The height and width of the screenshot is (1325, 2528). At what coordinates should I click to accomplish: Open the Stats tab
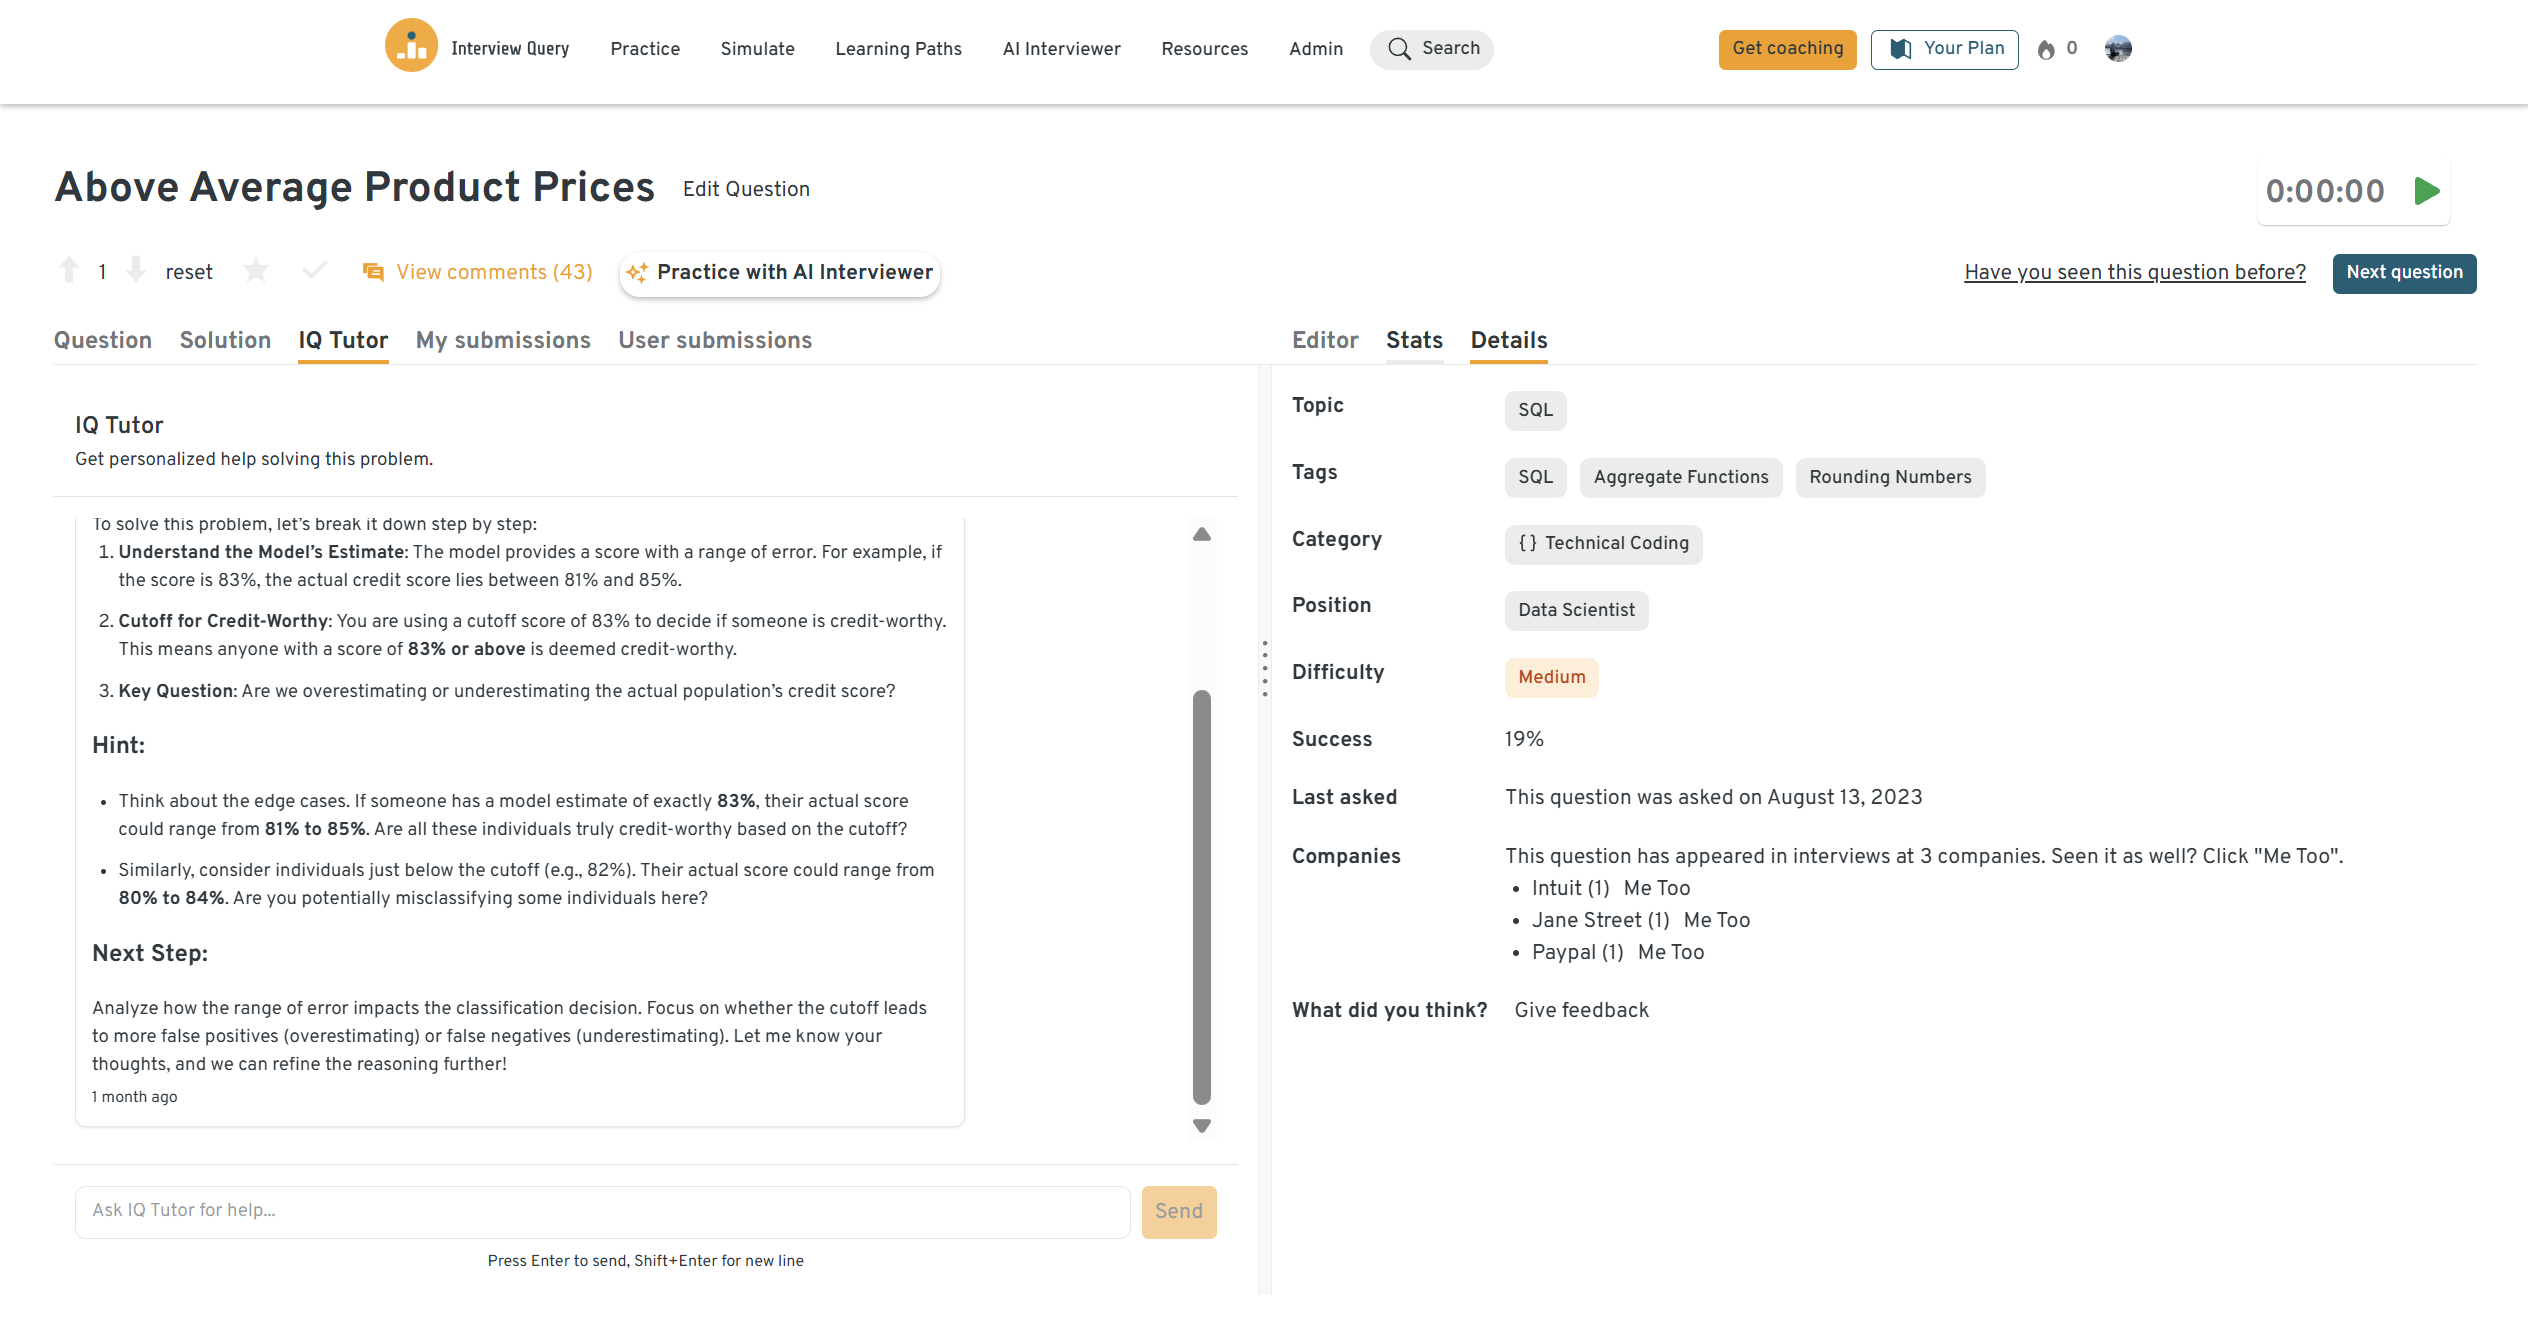[x=1414, y=340]
